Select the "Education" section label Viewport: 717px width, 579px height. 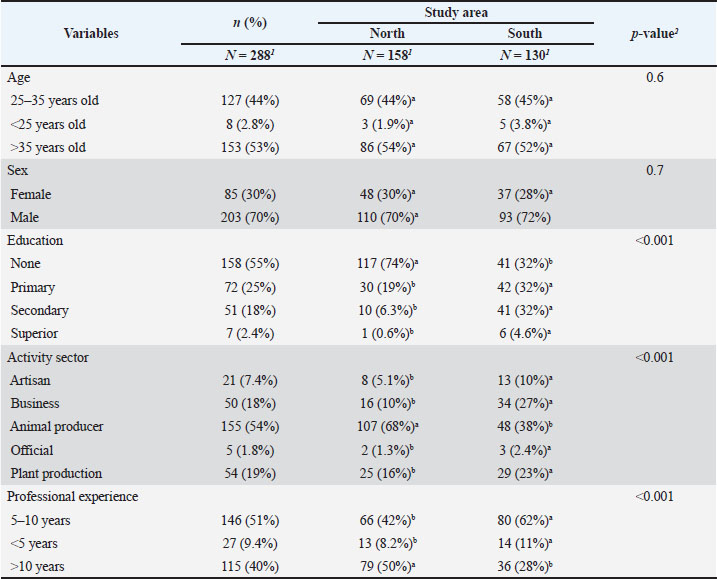(x=35, y=240)
